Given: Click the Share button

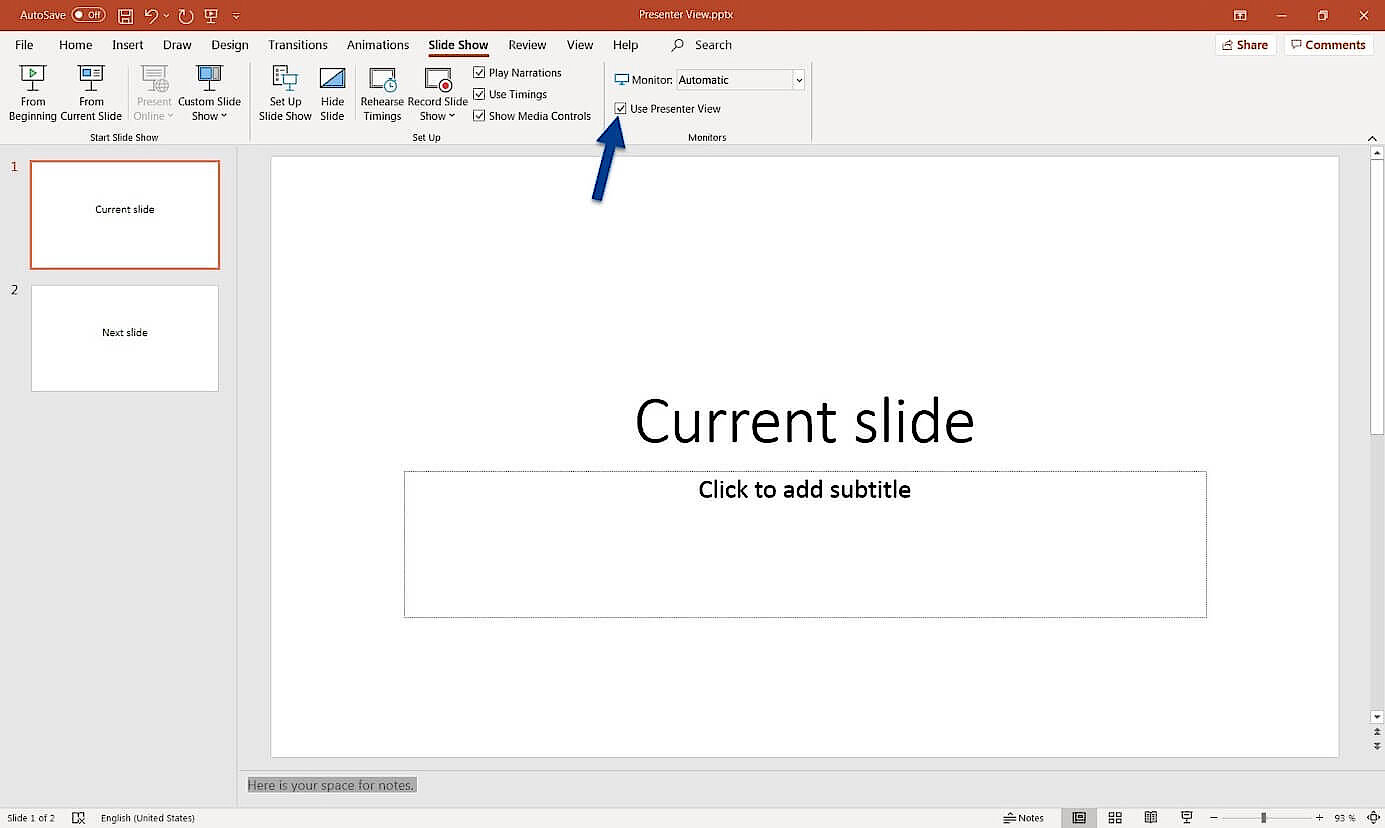Looking at the screenshot, I should [1244, 44].
